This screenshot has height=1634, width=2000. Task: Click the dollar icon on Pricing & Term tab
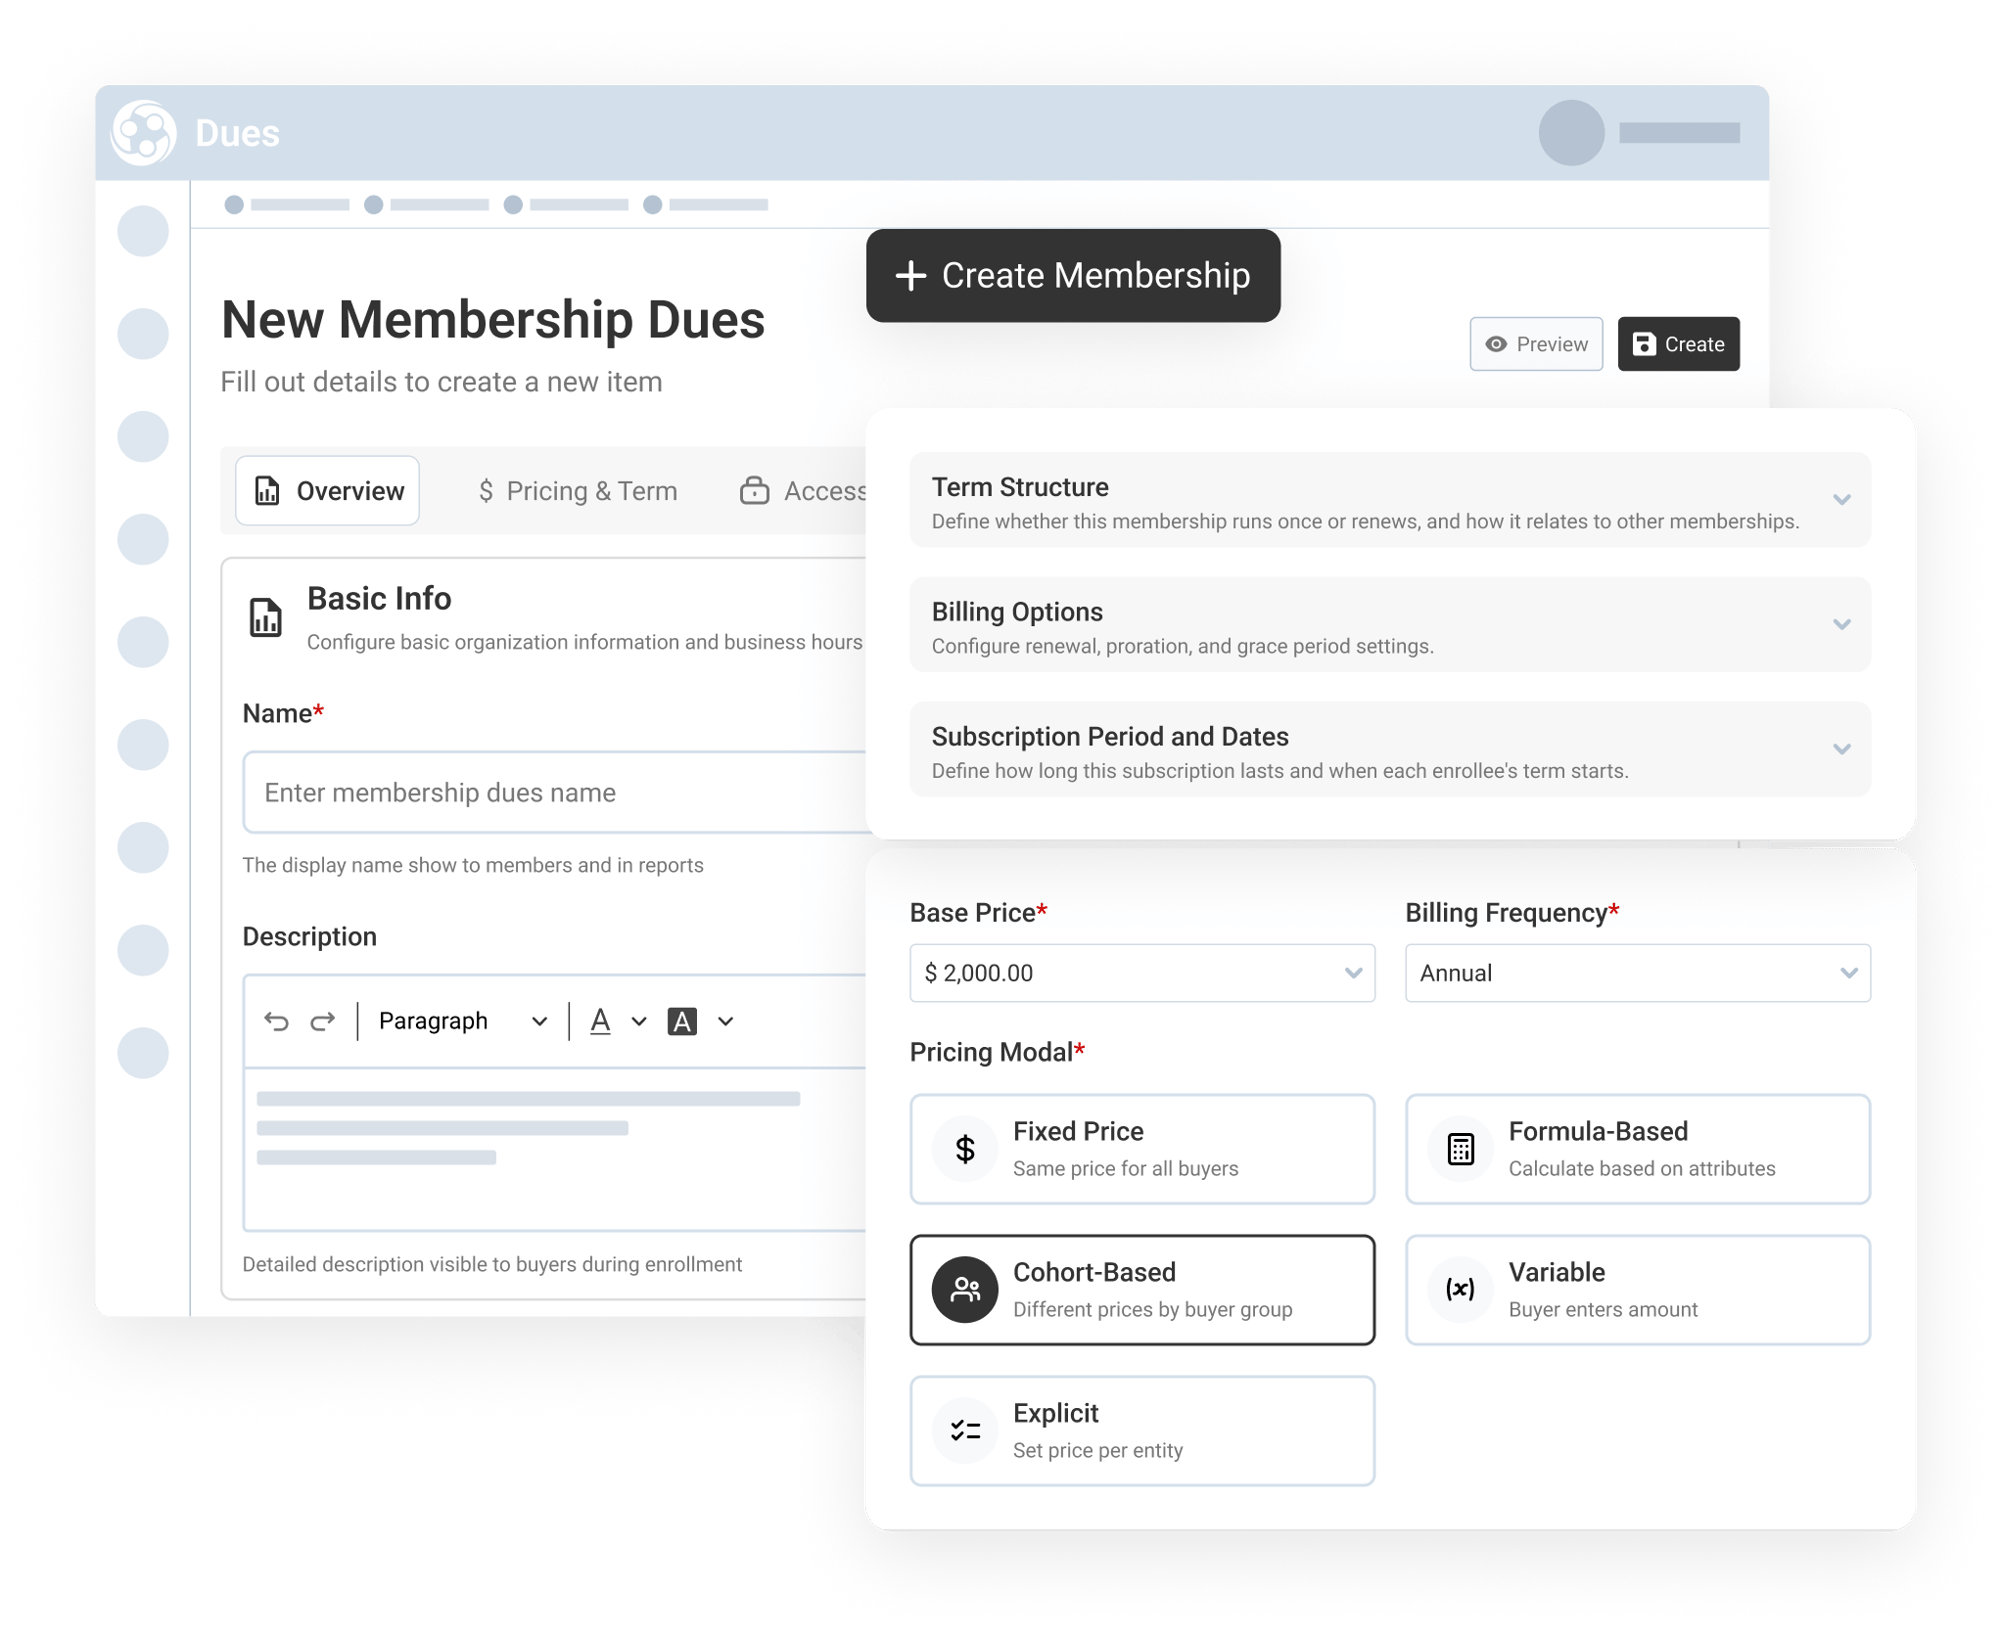tap(486, 490)
